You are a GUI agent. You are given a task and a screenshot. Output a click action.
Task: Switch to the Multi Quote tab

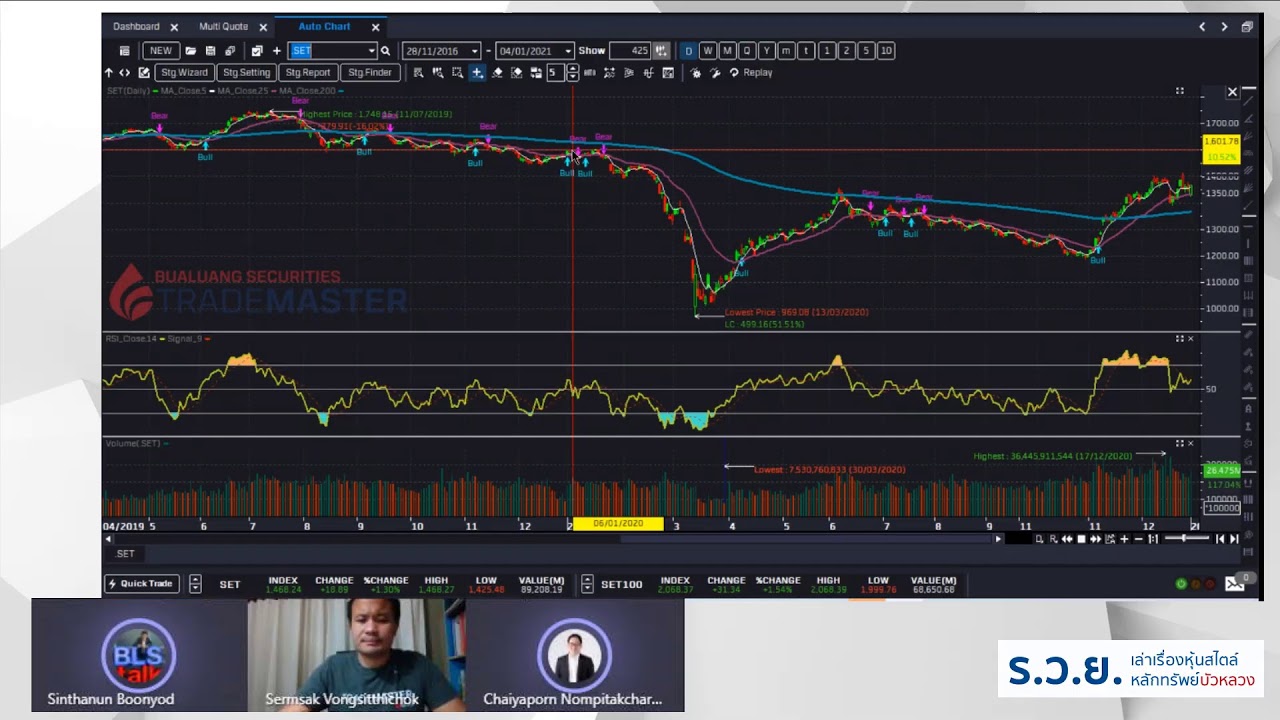(x=223, y=27)
